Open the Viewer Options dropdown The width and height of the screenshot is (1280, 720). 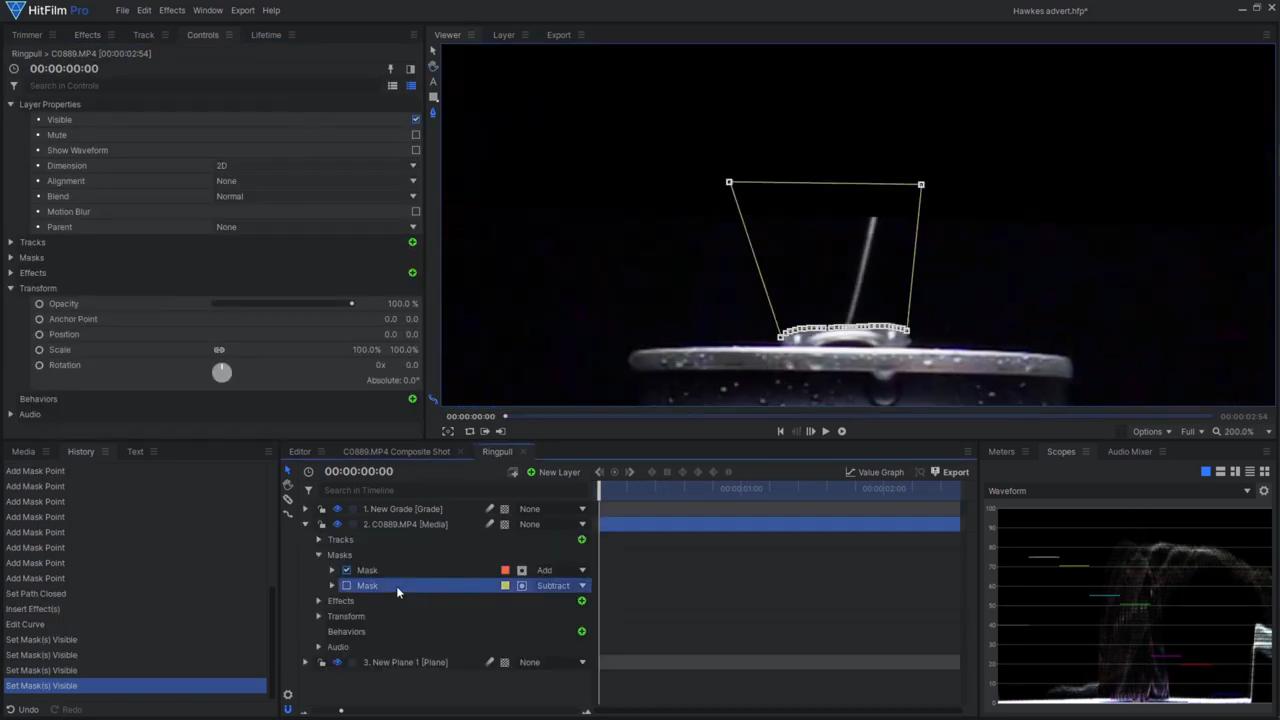click(1152, 432)
